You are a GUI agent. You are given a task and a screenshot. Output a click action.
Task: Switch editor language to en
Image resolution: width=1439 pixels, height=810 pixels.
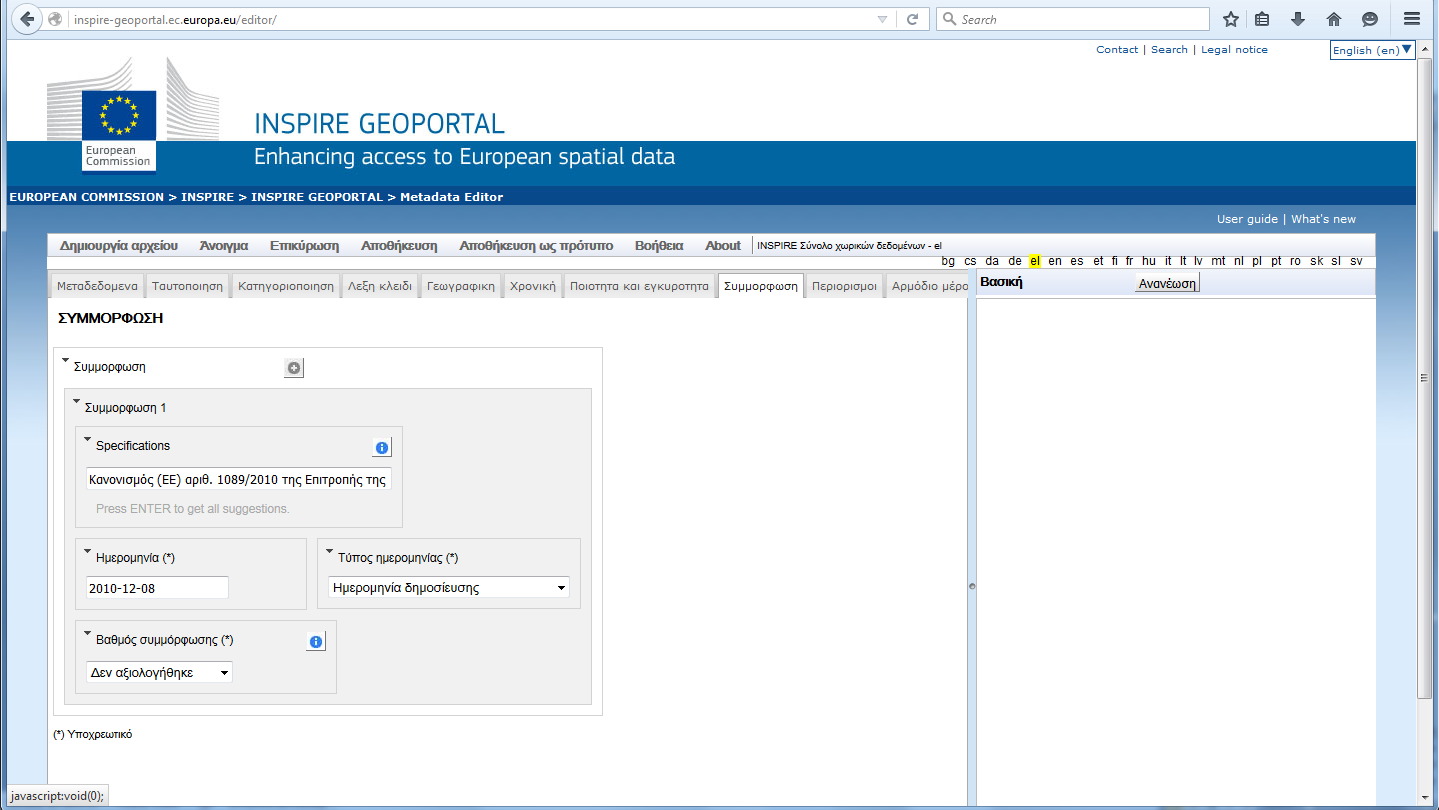(x=1055, y=261)
